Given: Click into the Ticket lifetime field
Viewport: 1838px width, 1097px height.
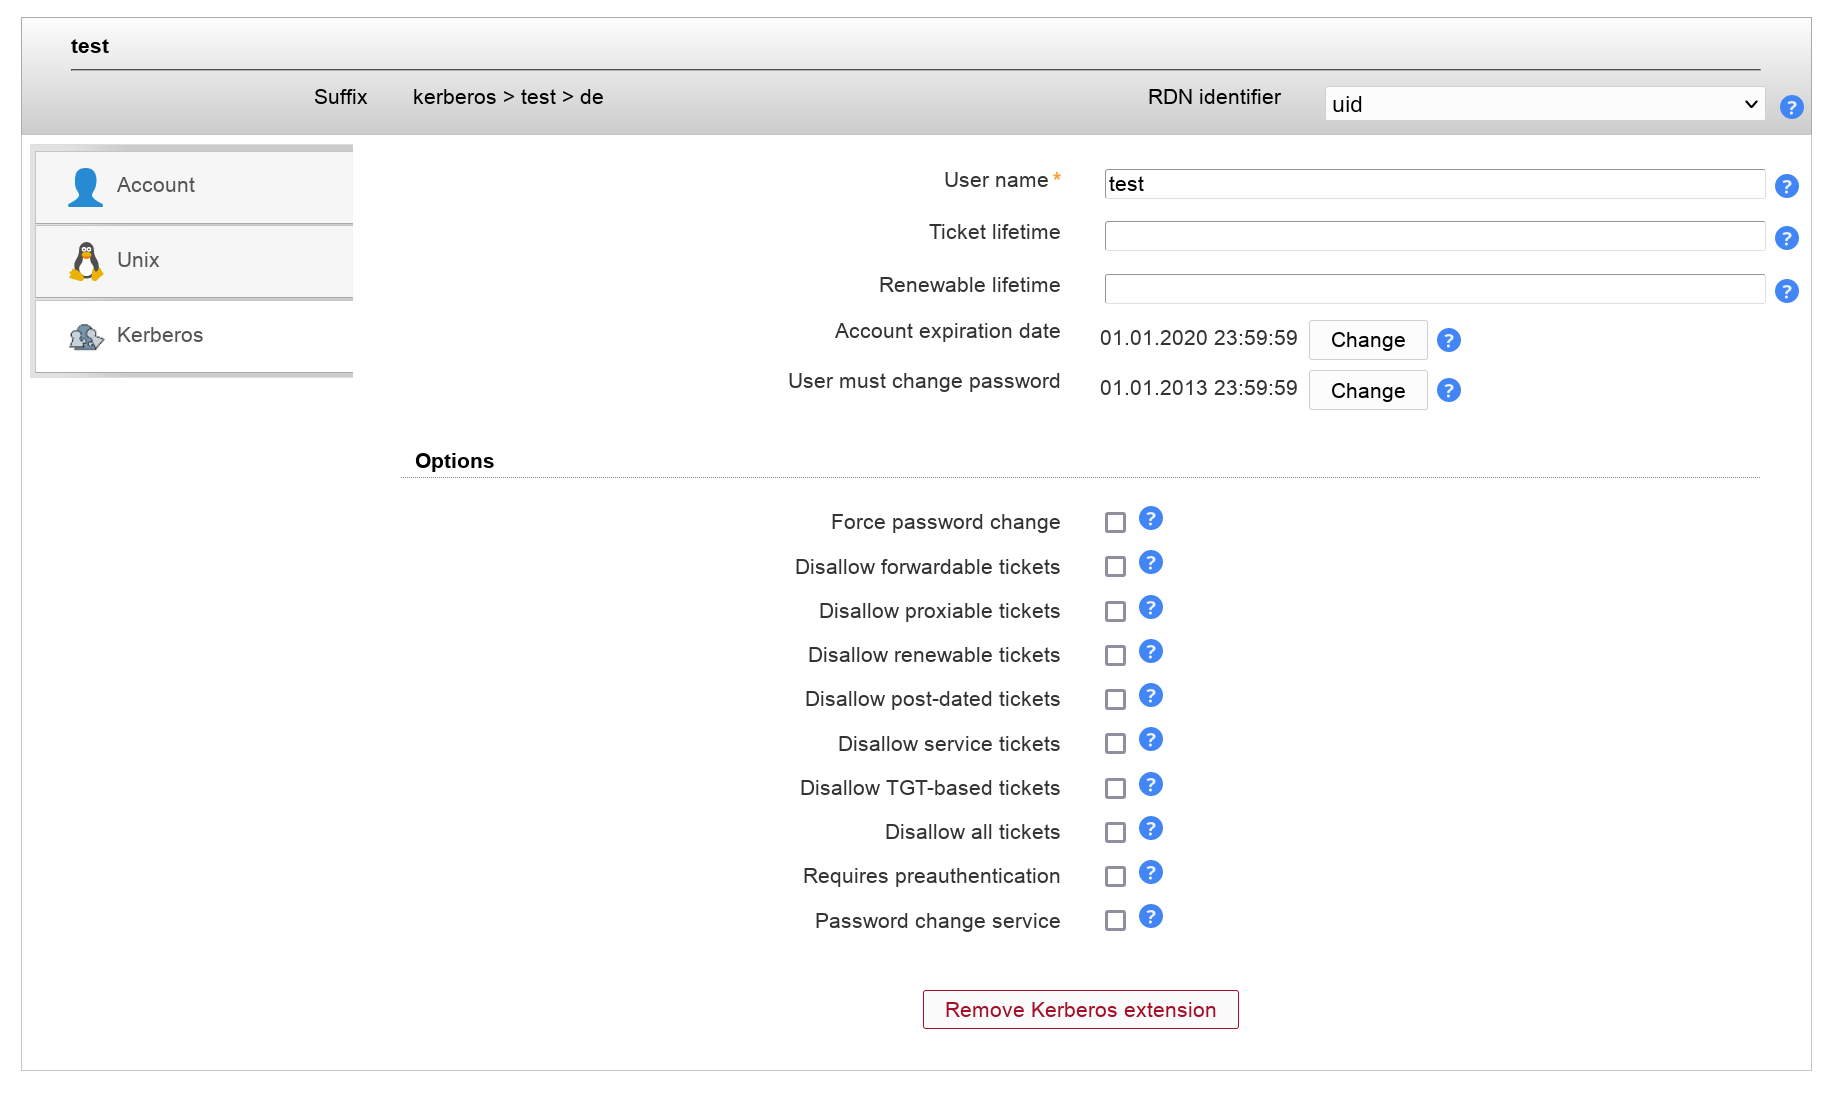Looking at the screenshot, I should [1433, 236].
